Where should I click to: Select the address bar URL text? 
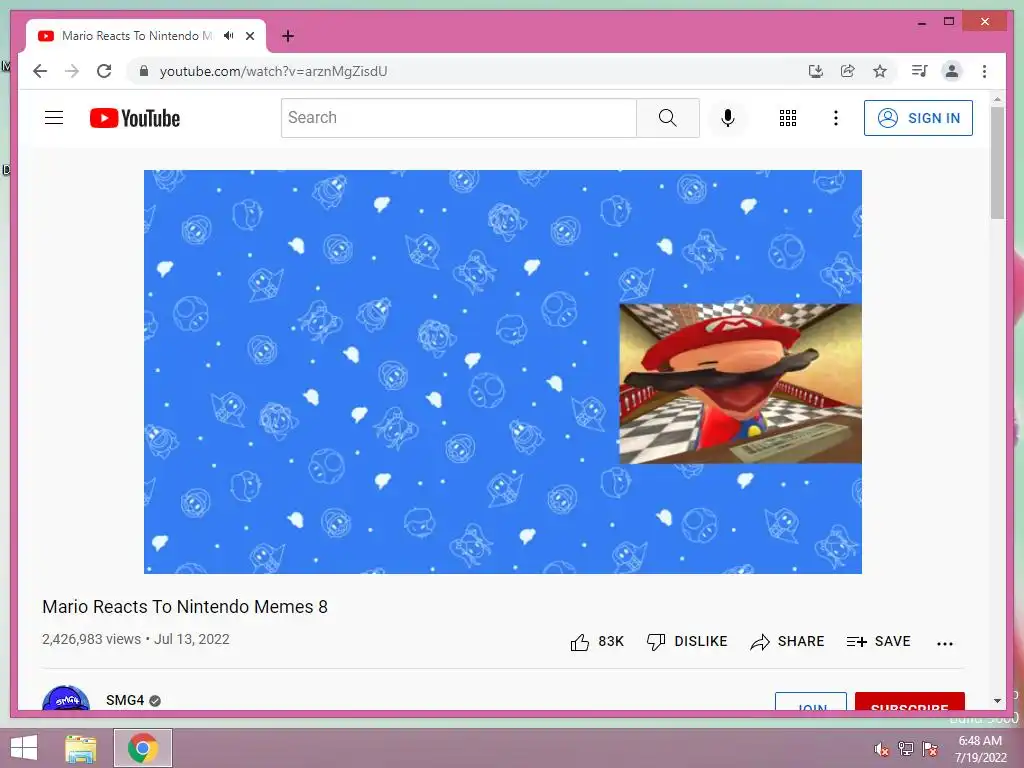click(x=273, y=71)
